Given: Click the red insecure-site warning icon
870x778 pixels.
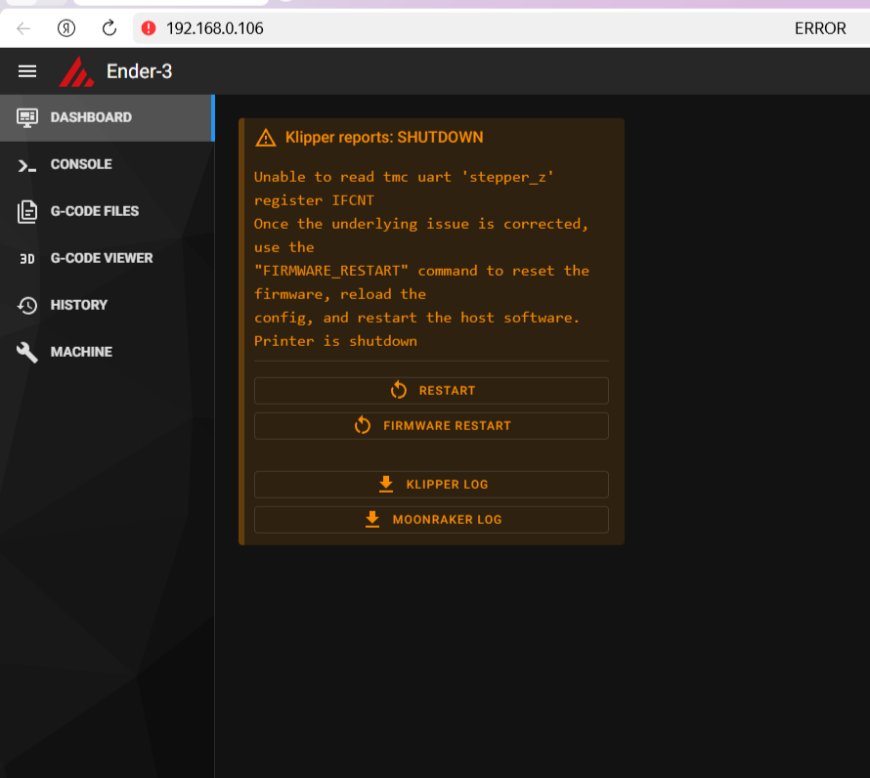Looking at the screenshot, I should coord(148,28).
